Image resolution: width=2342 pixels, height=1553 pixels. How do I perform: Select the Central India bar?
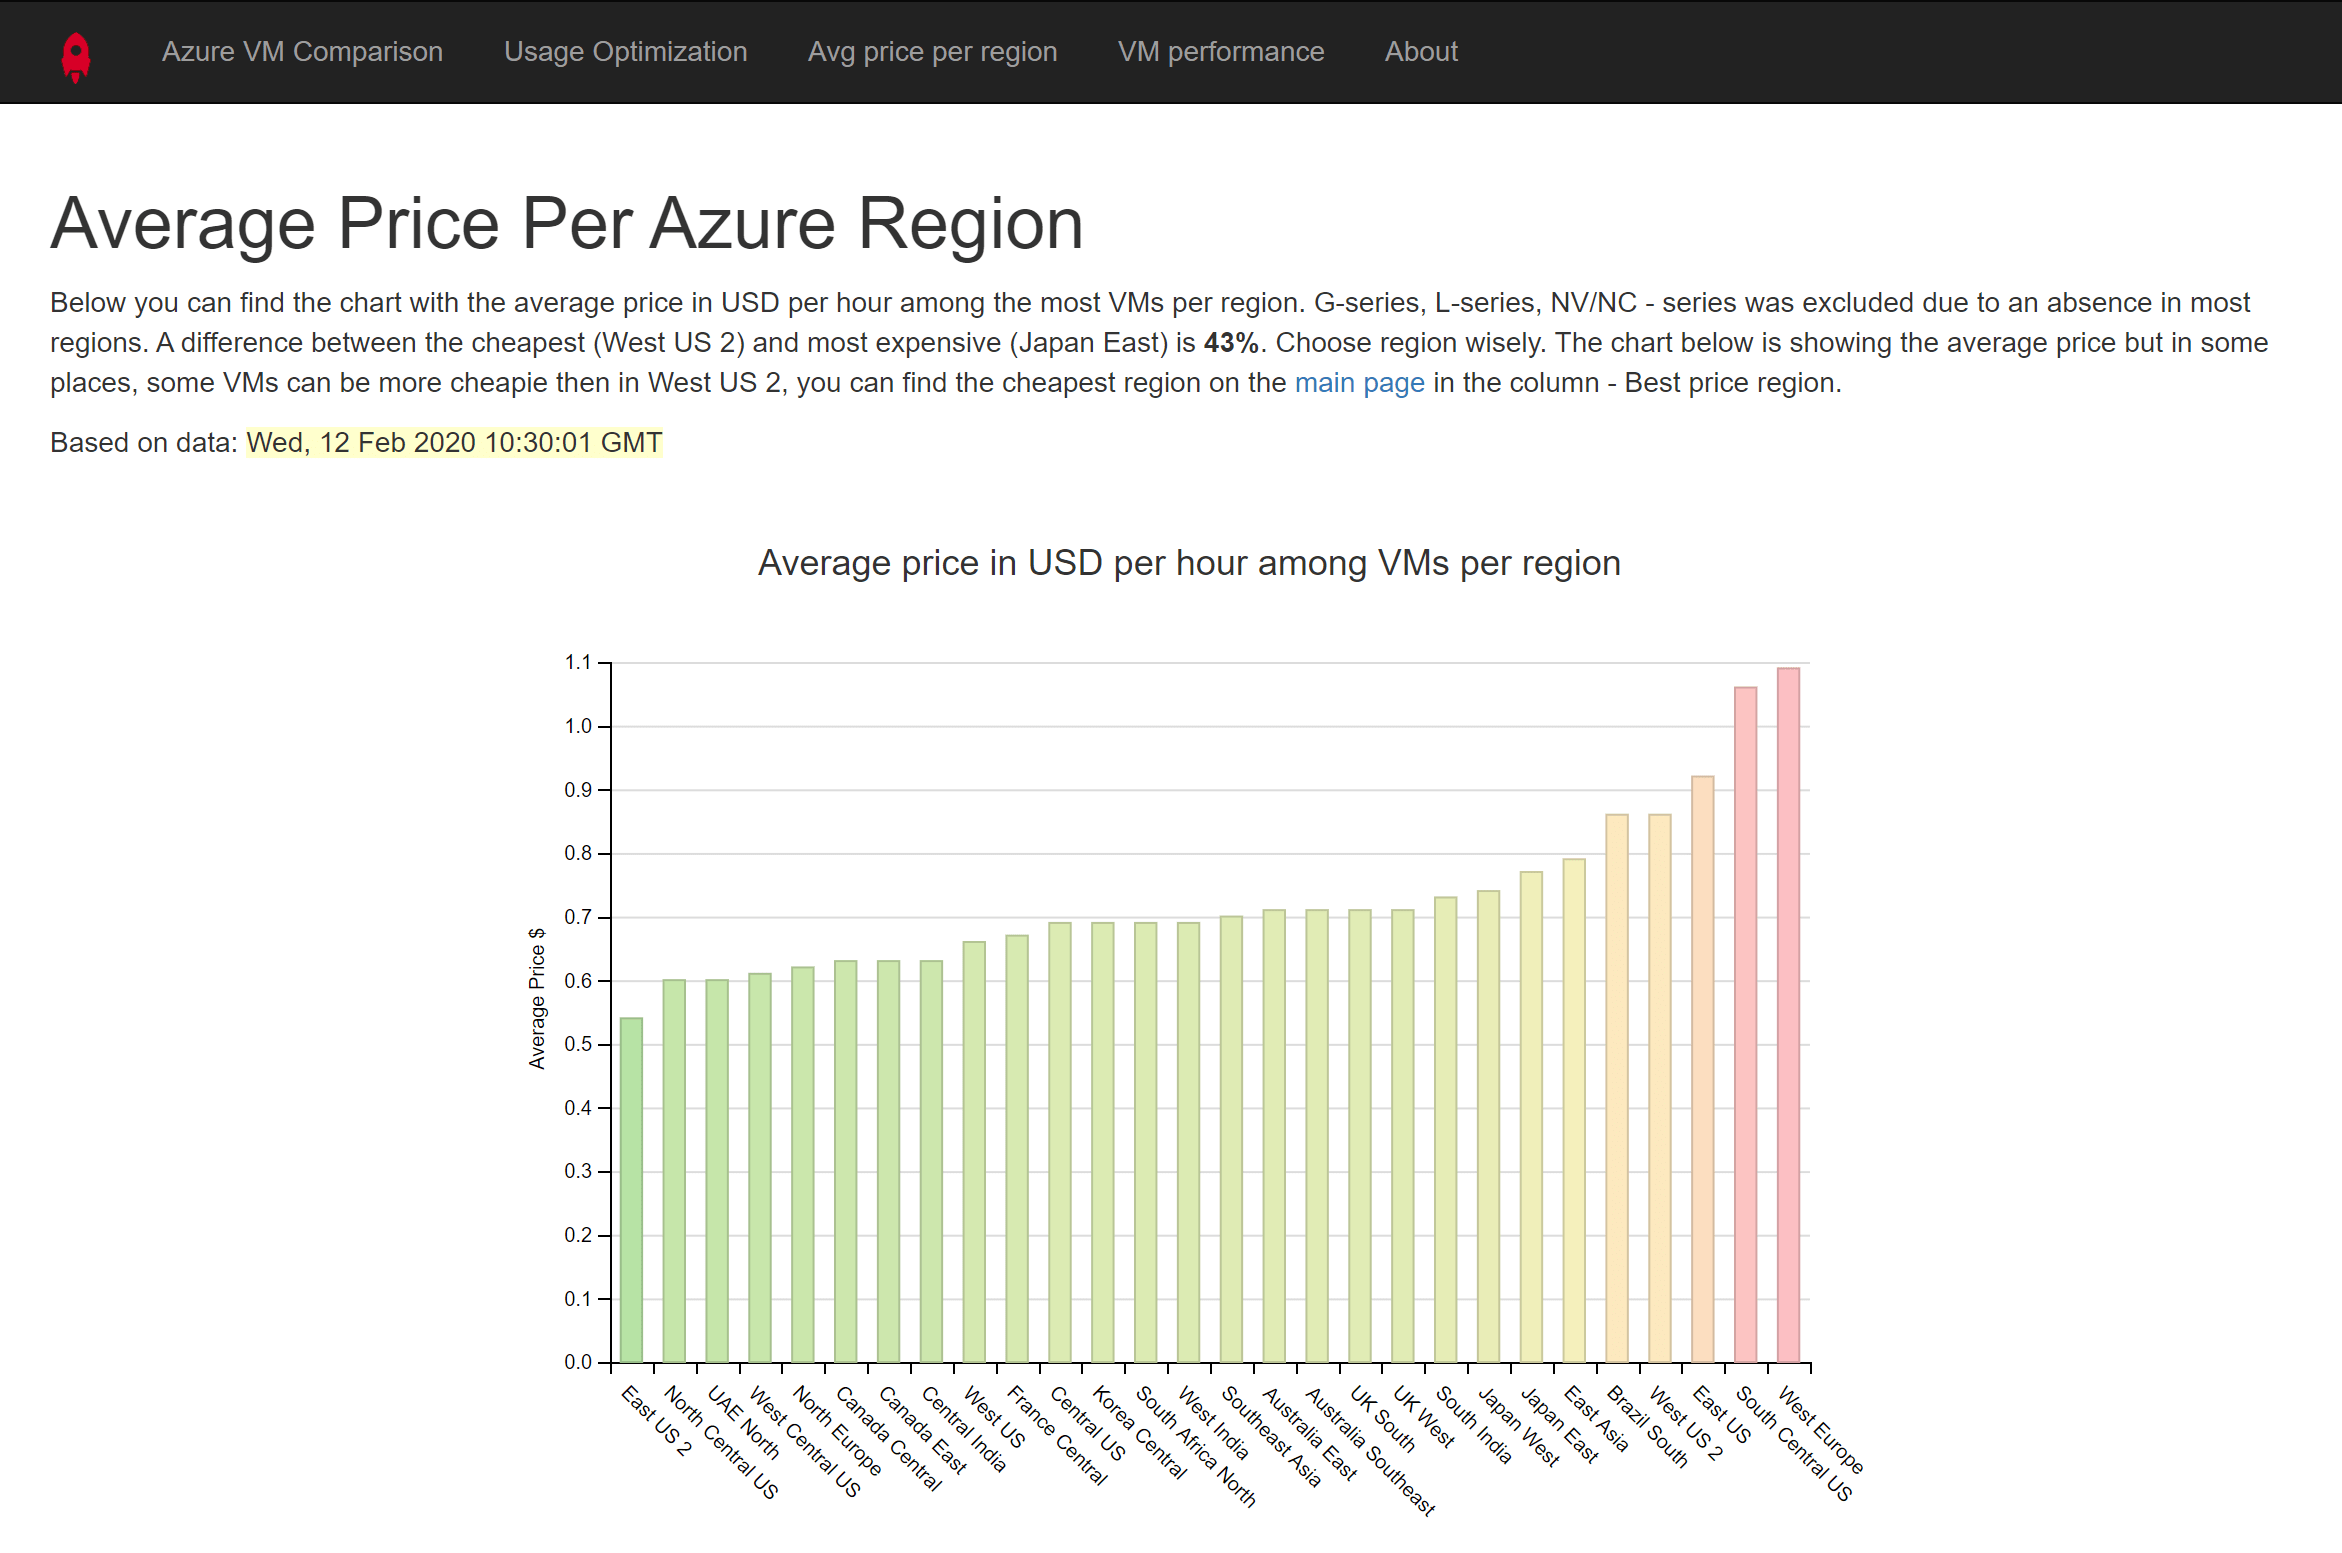coord(931,1162)
